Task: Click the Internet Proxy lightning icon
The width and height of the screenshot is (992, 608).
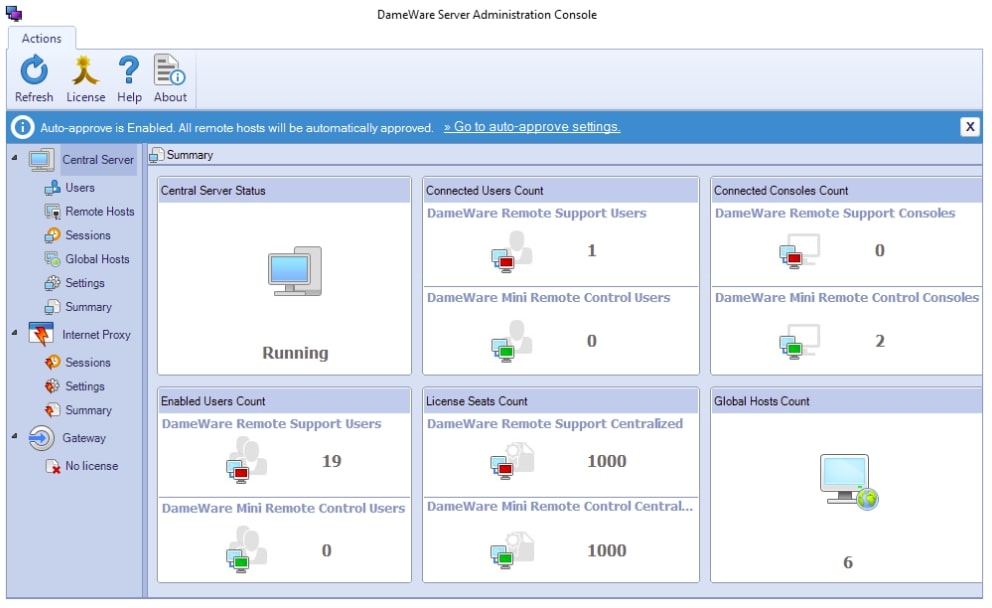Action: tap(41, 334)
